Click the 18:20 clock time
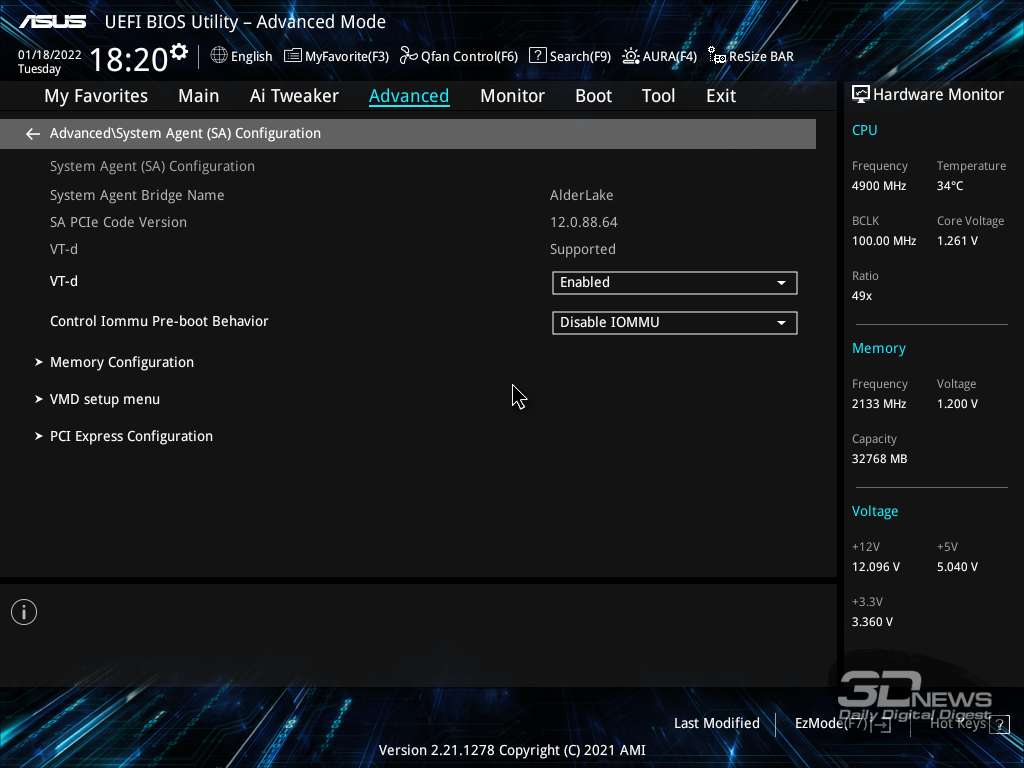Viewport: 1024px width, 768px height. 129,59
